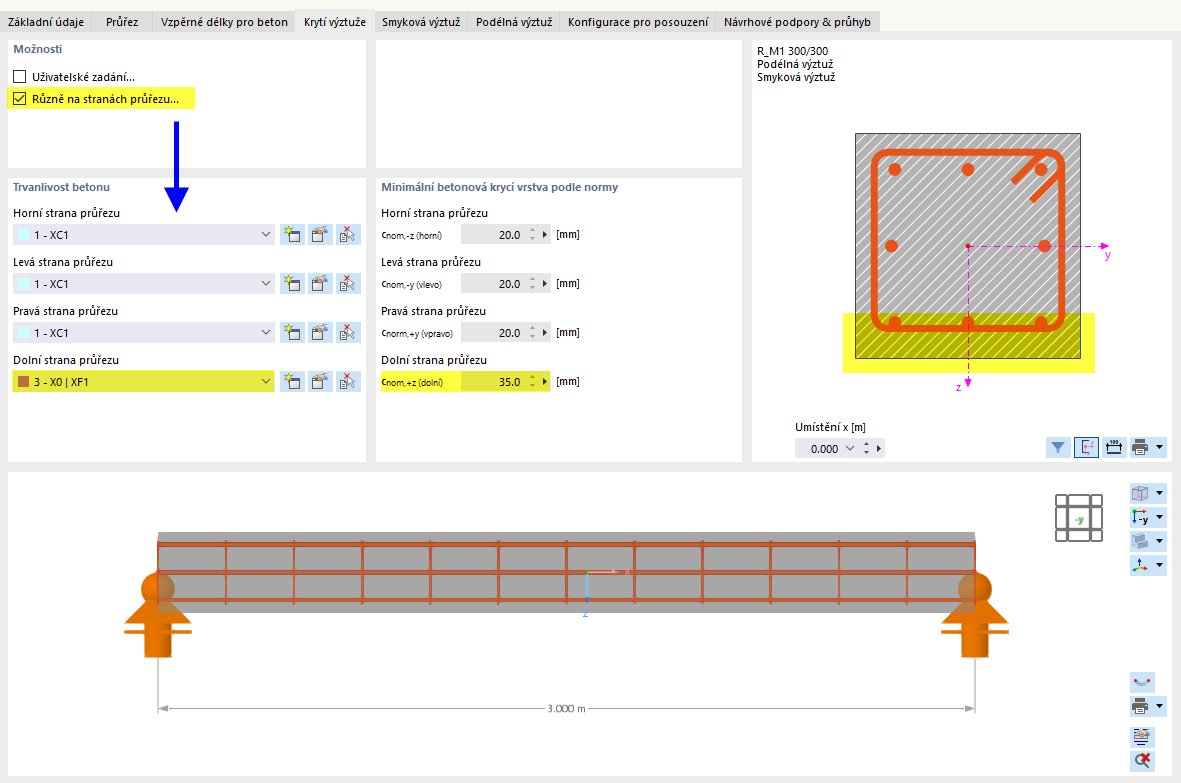The image size is (1181, 783).
Task: Click the filter icon in cross-section preview
Action: coord(1058,448)
